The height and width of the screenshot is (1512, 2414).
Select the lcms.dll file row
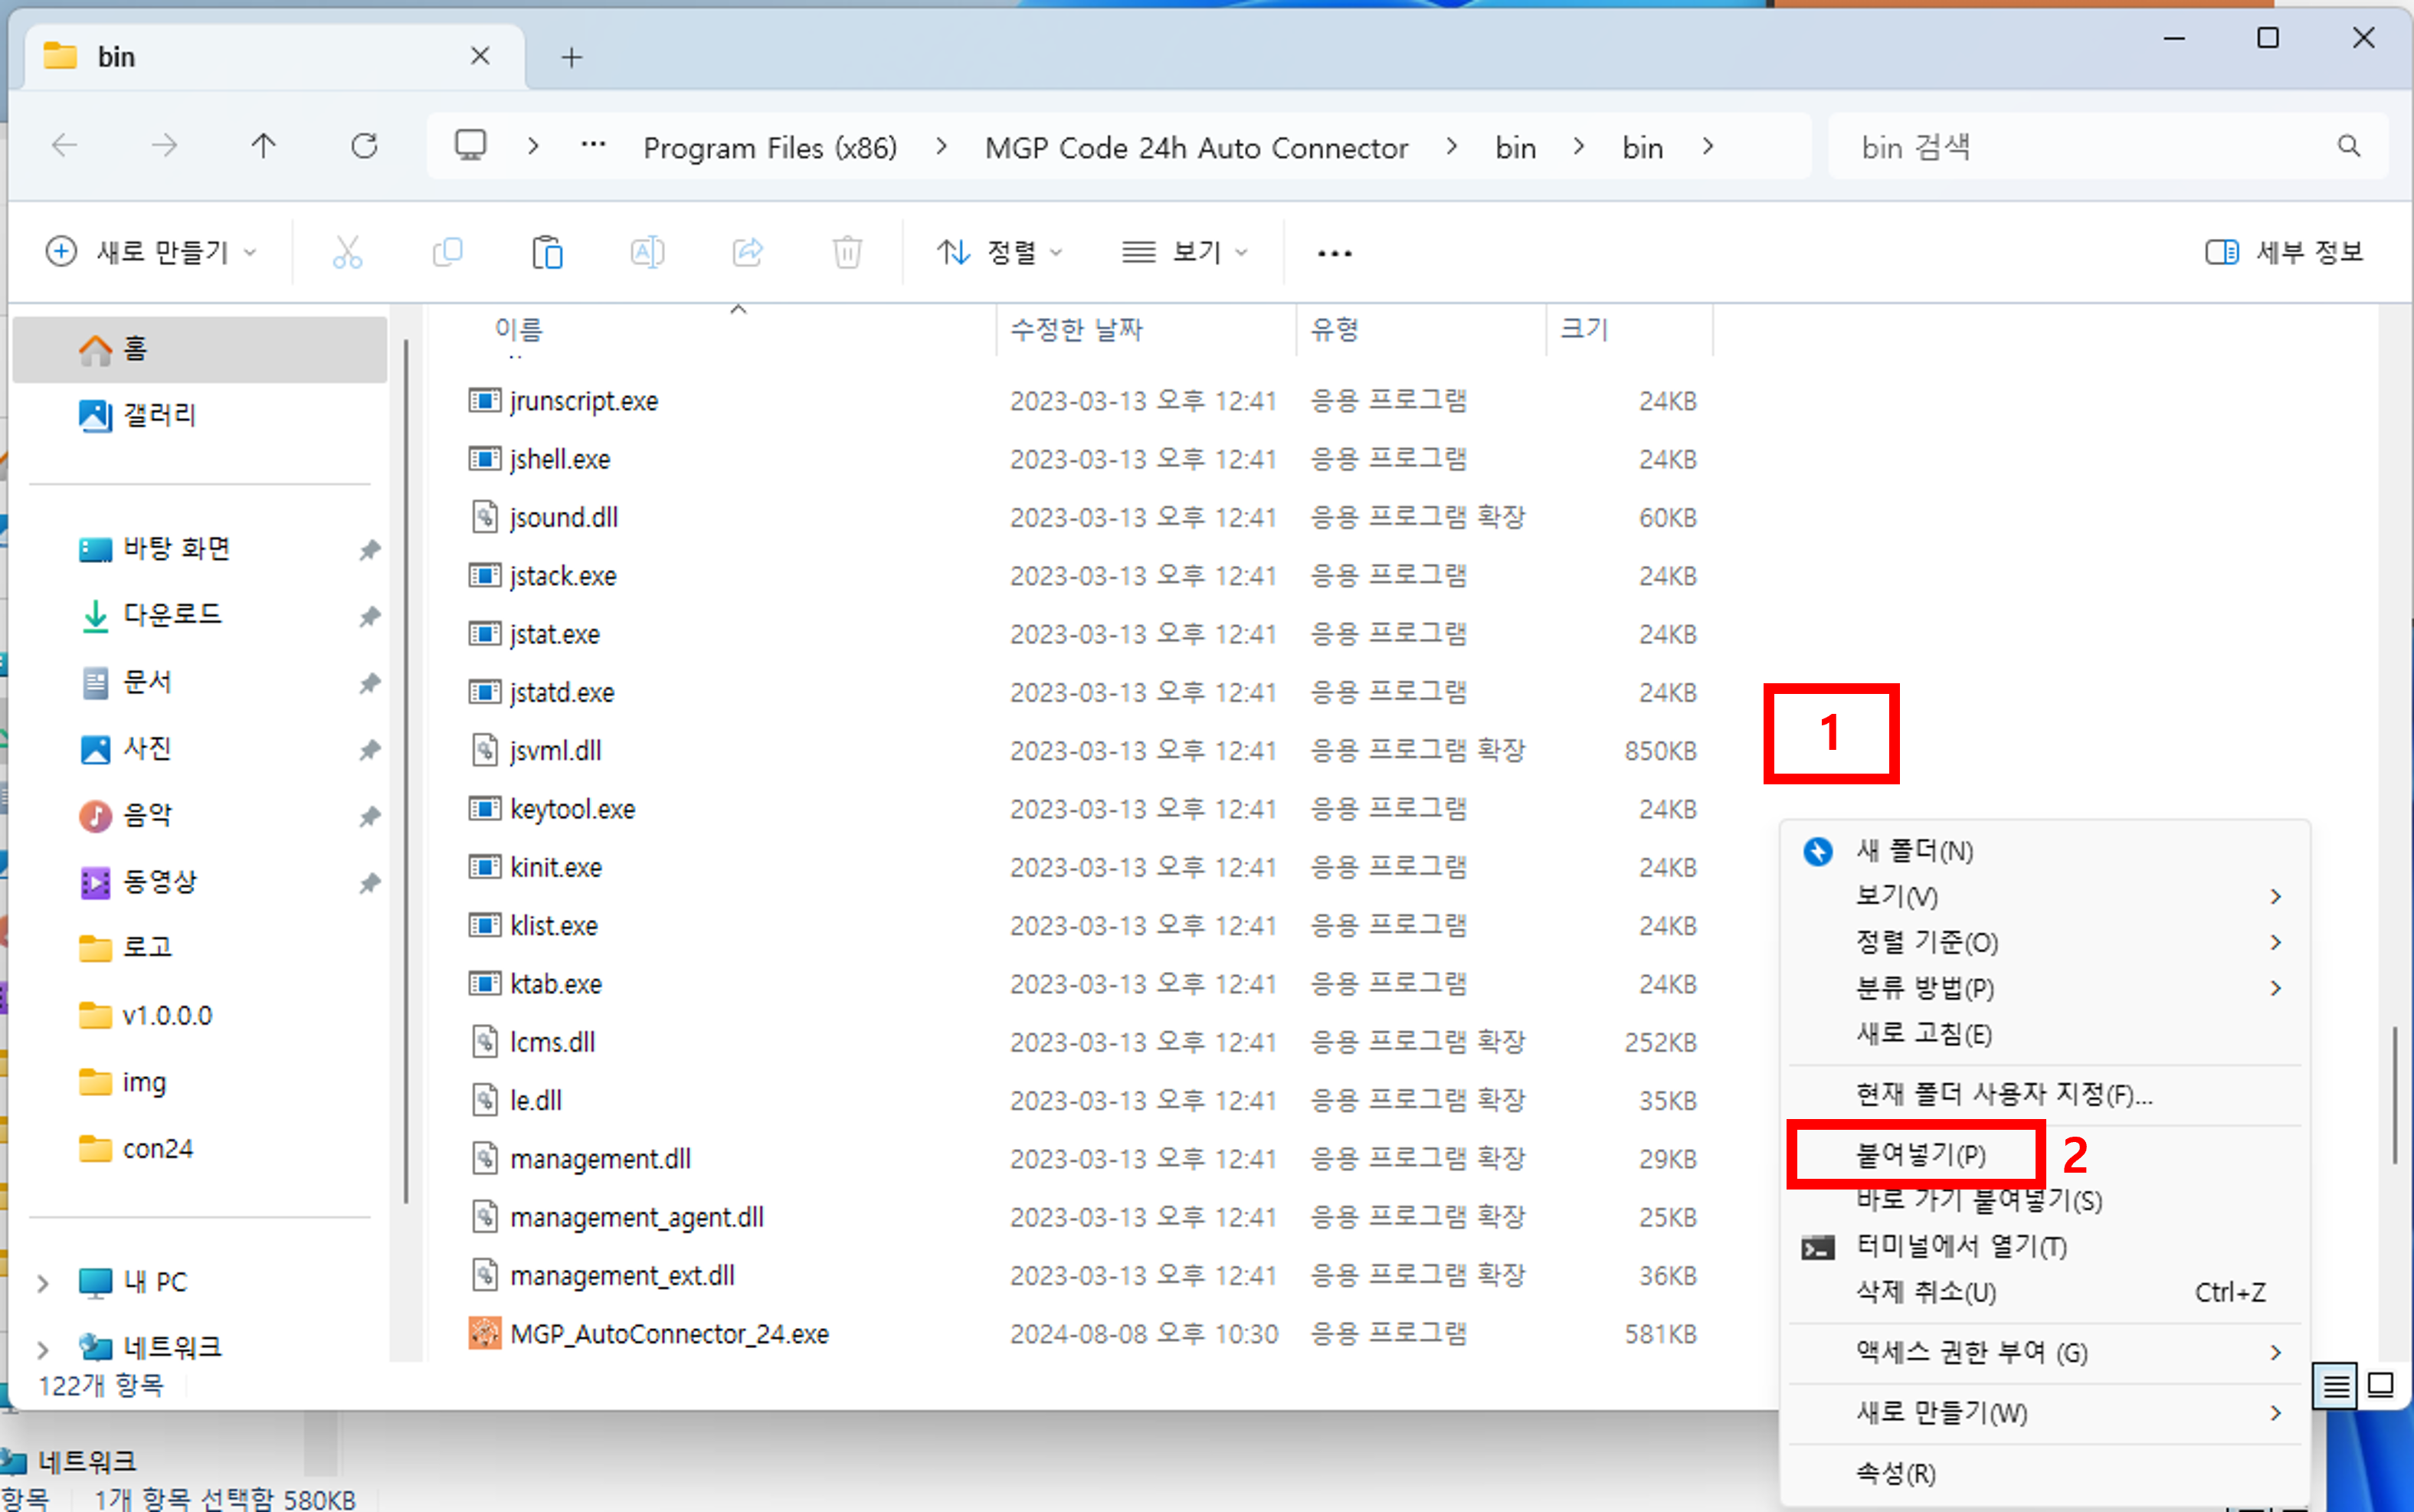[1083, 1042]
